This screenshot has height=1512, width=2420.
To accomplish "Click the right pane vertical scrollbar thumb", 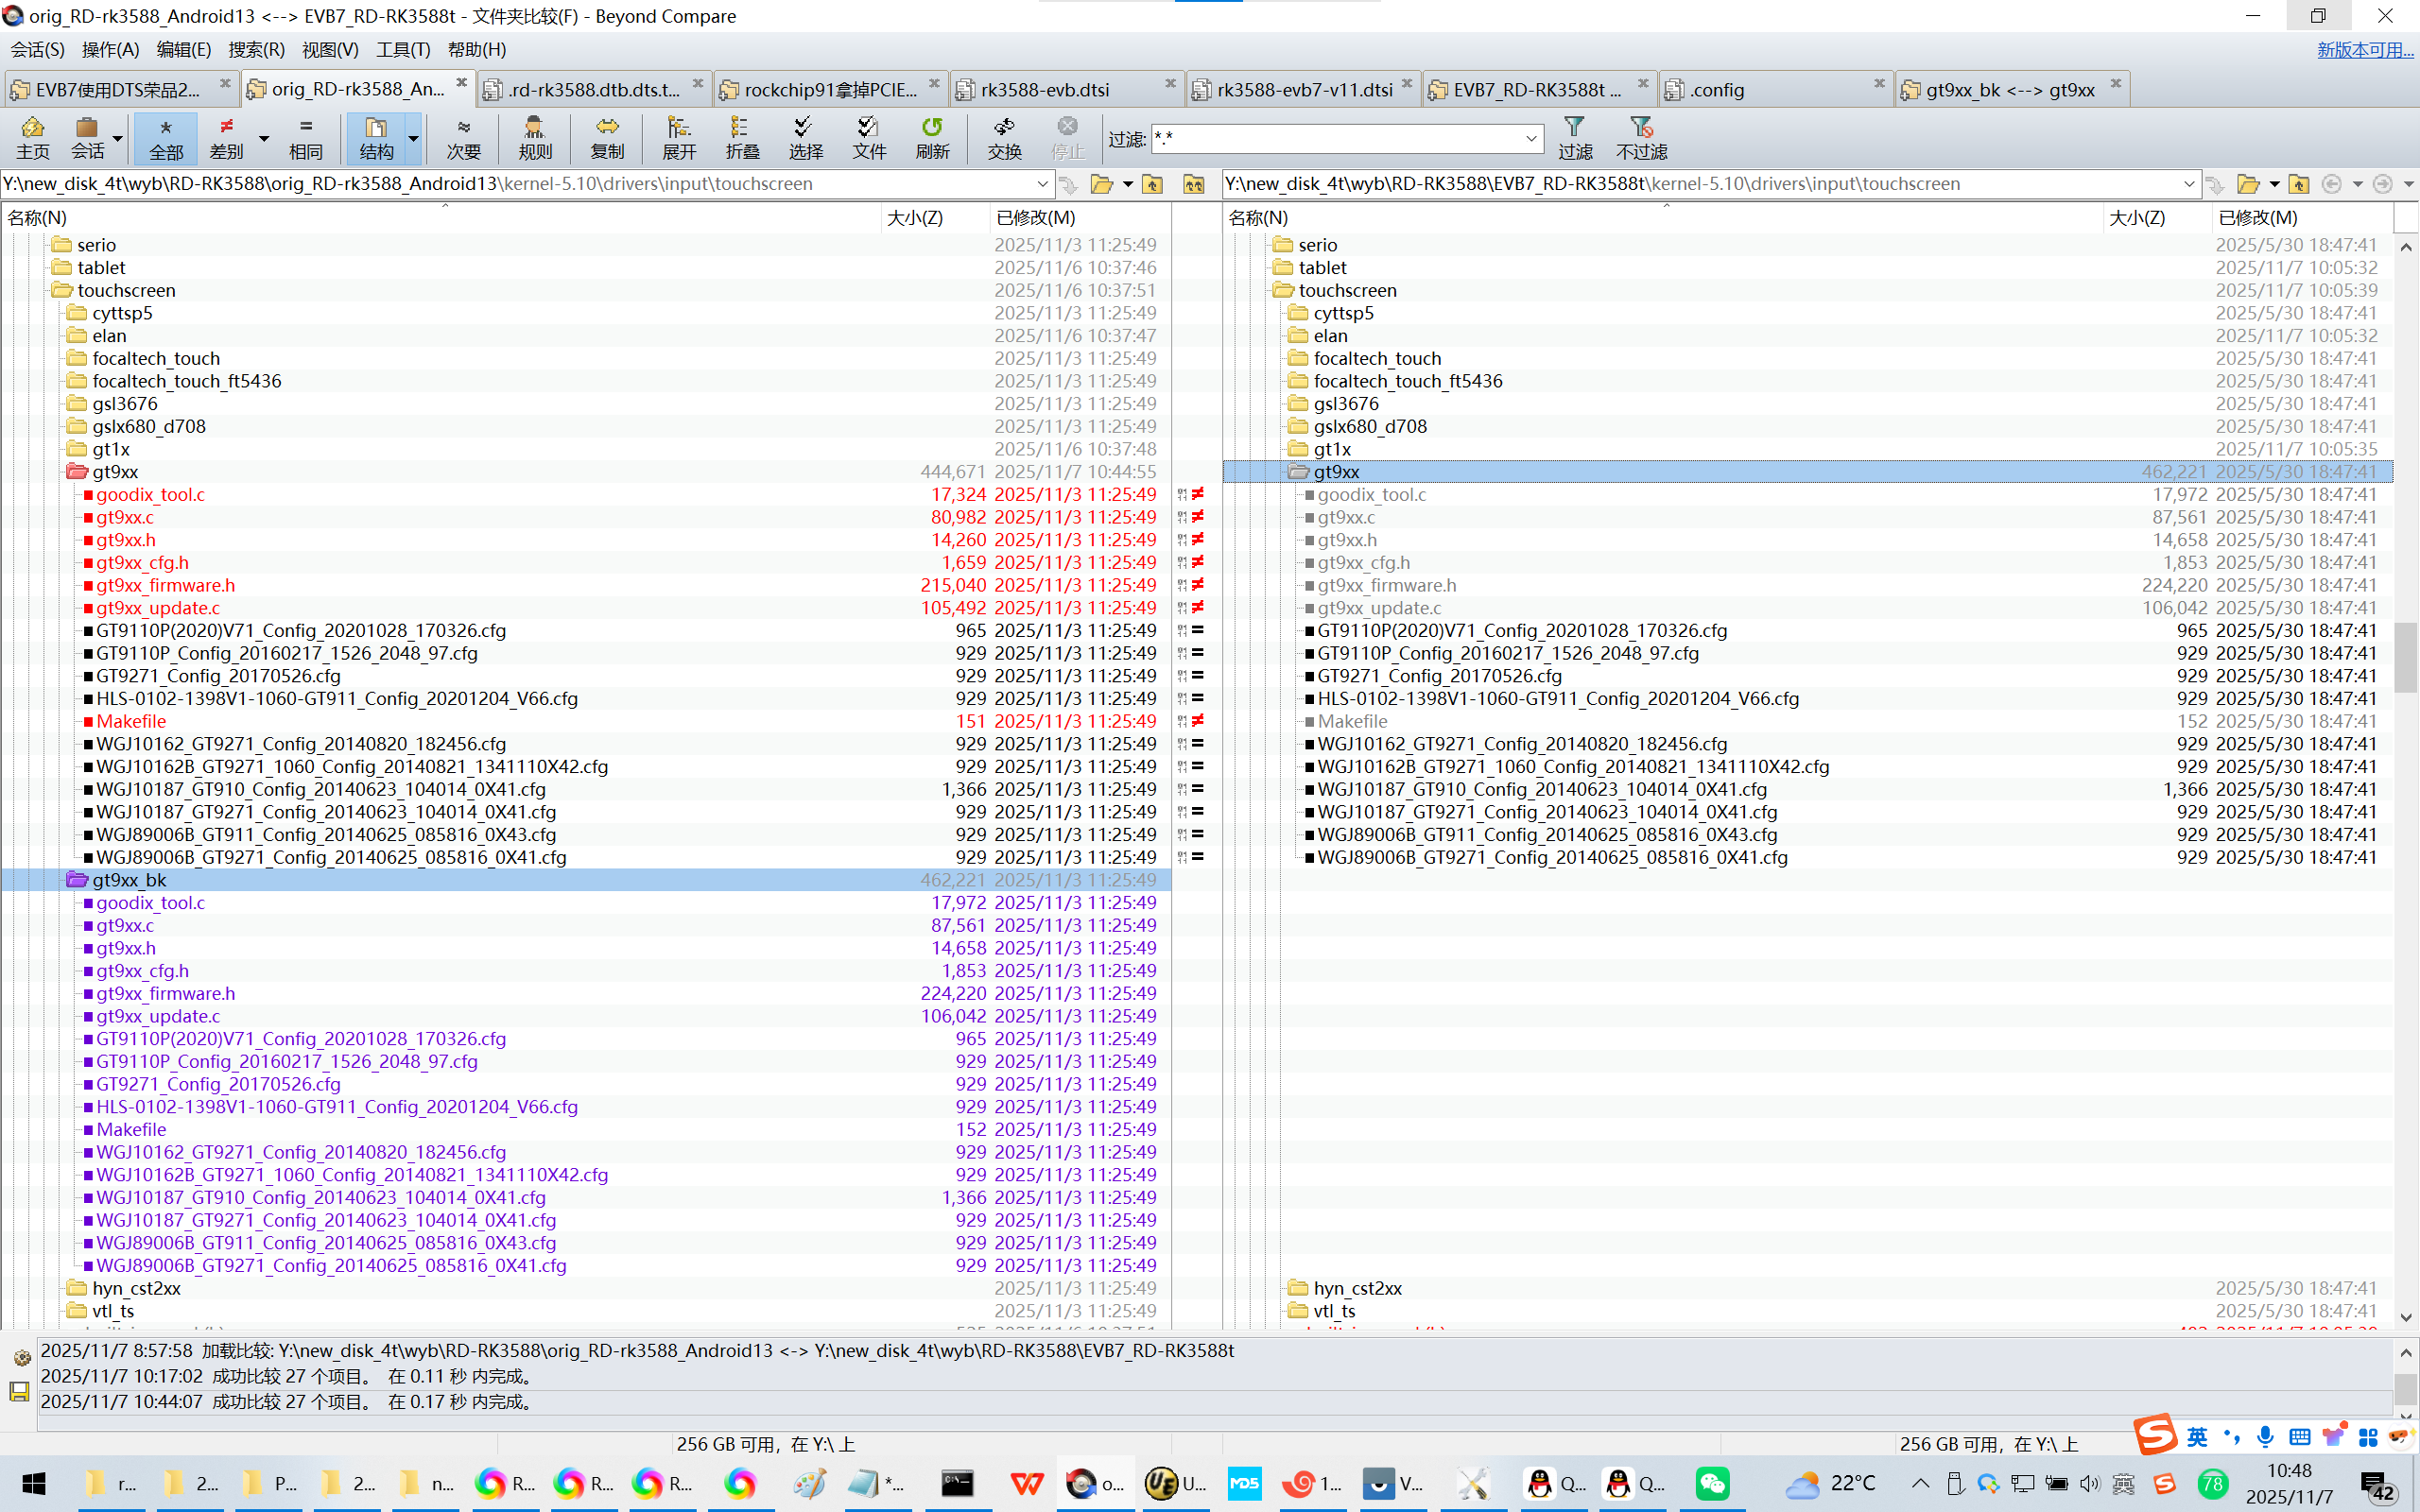I will [2405, 657].
